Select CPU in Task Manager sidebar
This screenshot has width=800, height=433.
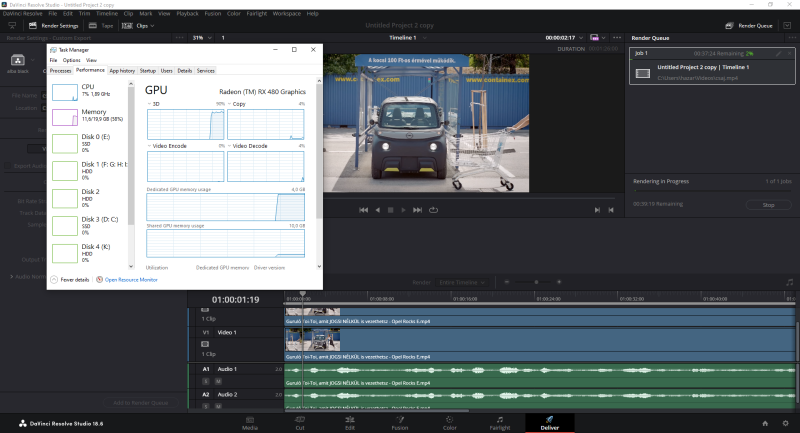[x=88, y=92]
